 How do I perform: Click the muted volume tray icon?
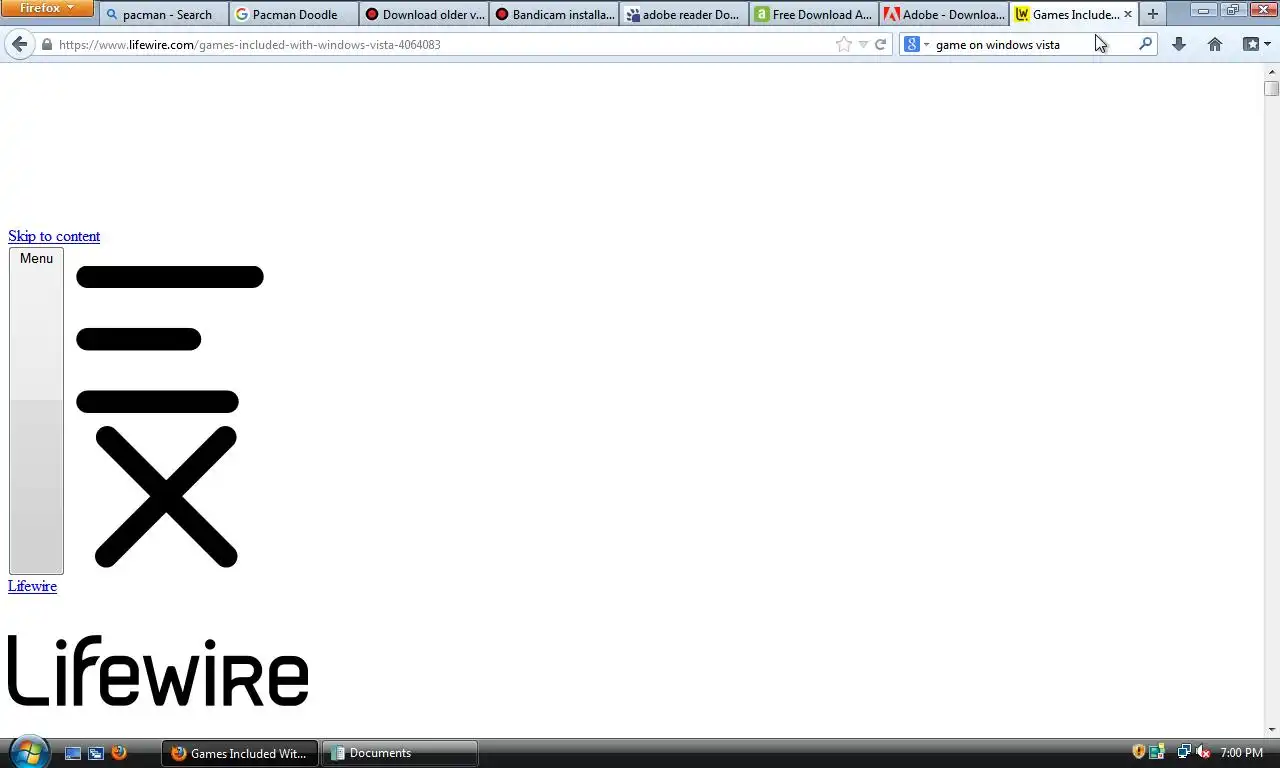[1204, 752]
